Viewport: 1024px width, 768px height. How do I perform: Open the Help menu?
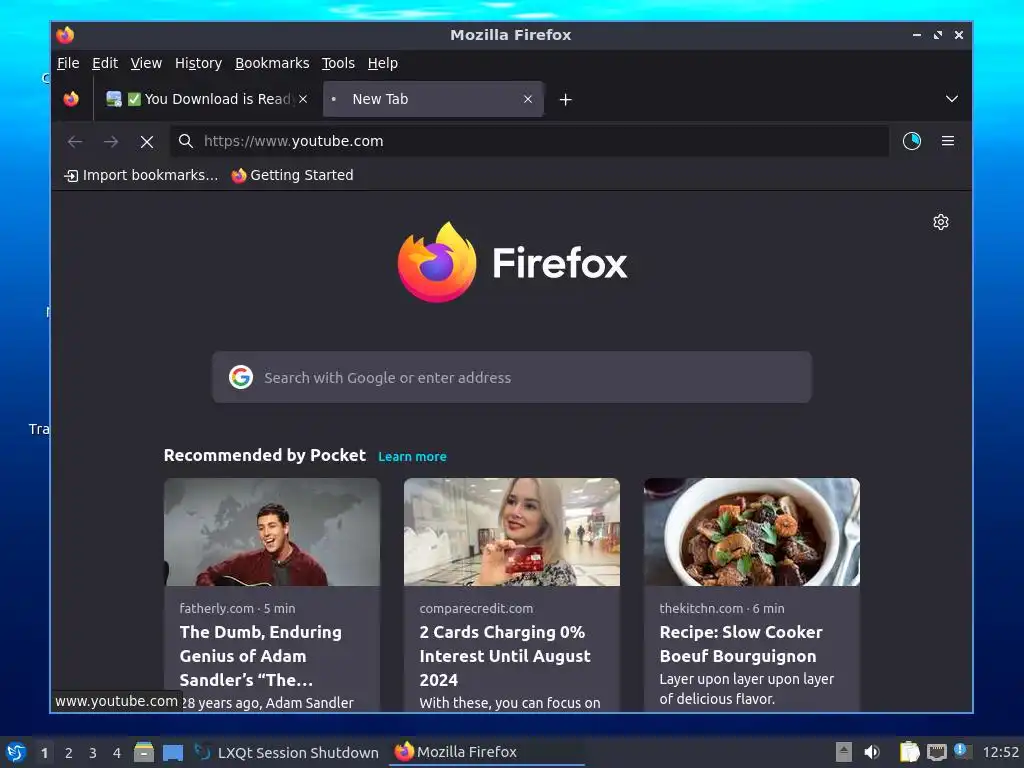tap(383, 63)
